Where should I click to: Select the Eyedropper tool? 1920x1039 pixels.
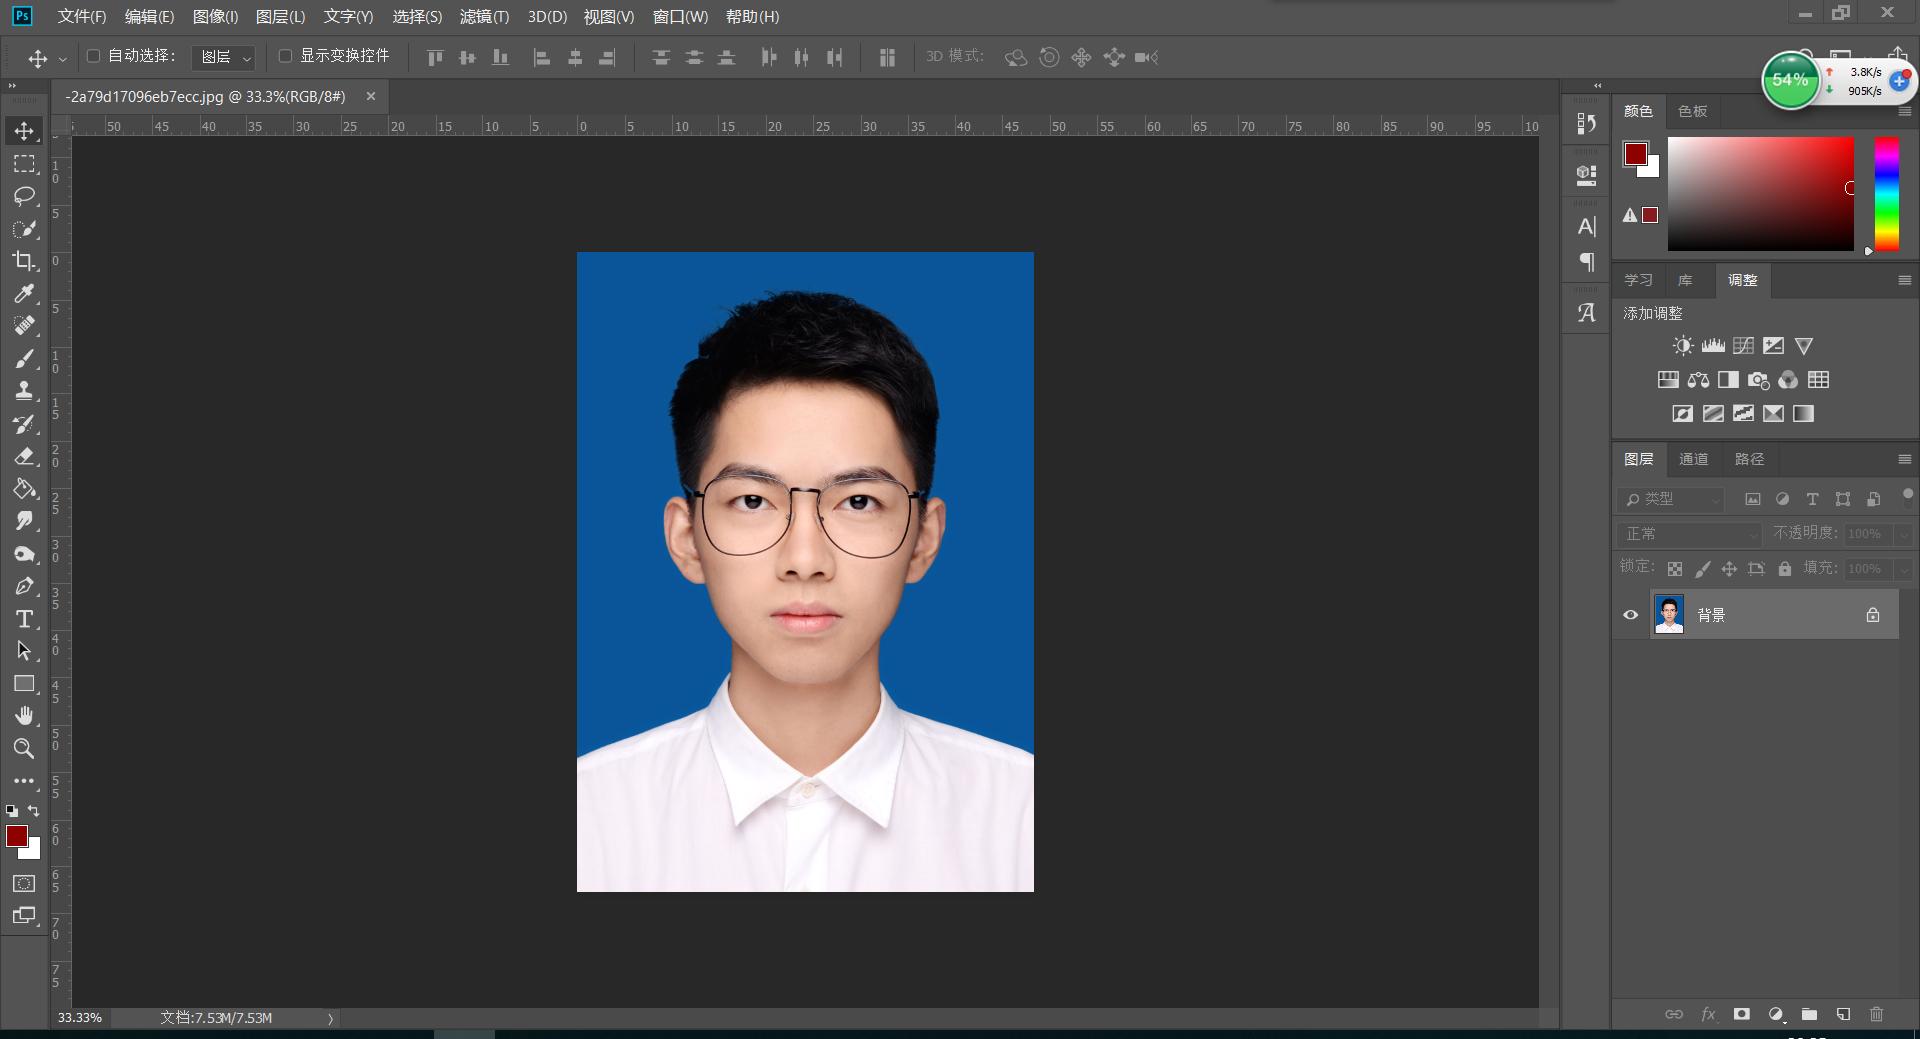coord(24,293)
